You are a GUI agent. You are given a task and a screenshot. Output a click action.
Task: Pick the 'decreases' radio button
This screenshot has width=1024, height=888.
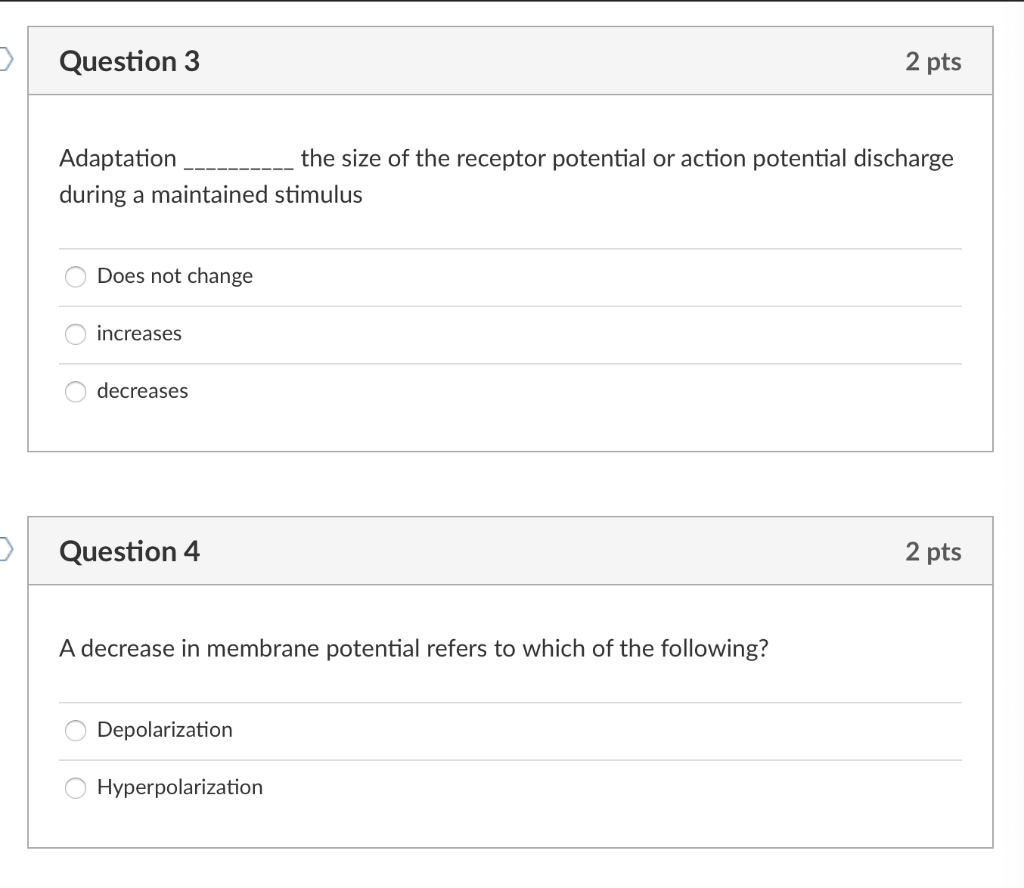[x=76, y=392]
